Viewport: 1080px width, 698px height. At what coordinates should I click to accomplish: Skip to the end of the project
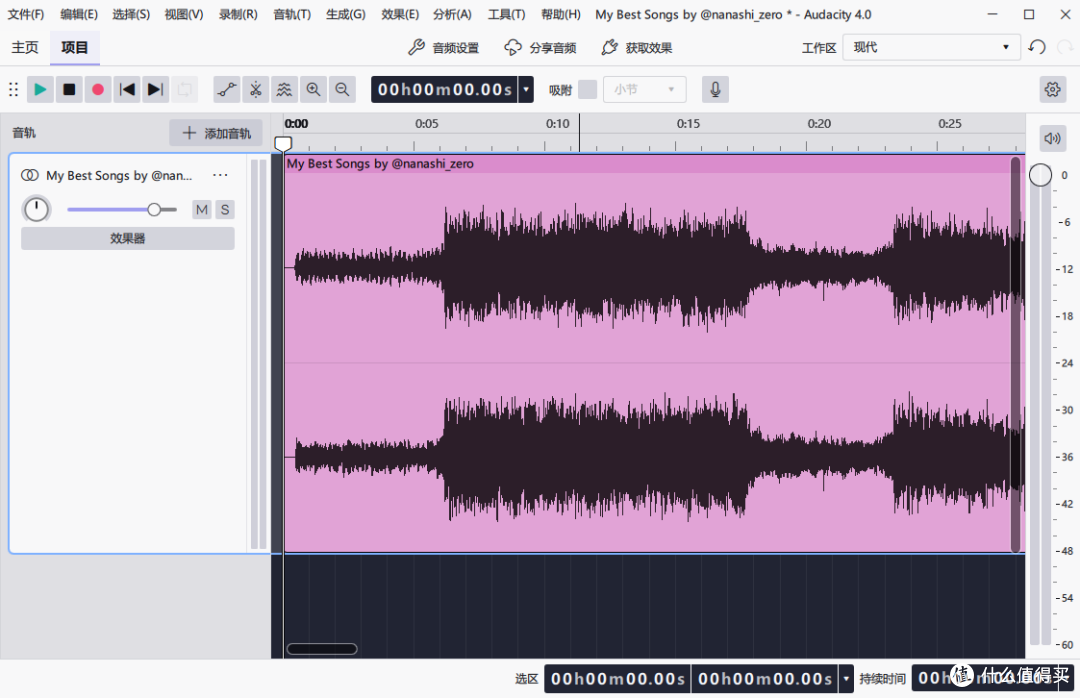tap(156, 90)
